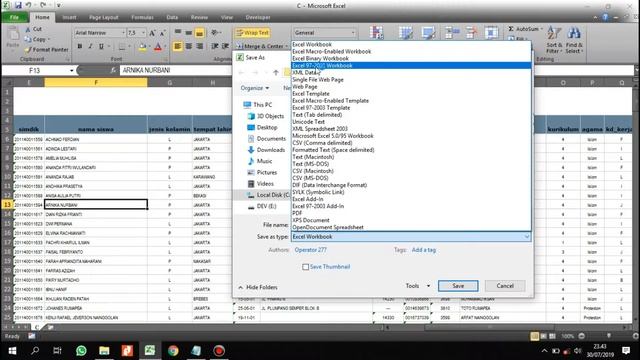
Task: Open Google Chrome from the taskbar
Action: pos(173,351)
